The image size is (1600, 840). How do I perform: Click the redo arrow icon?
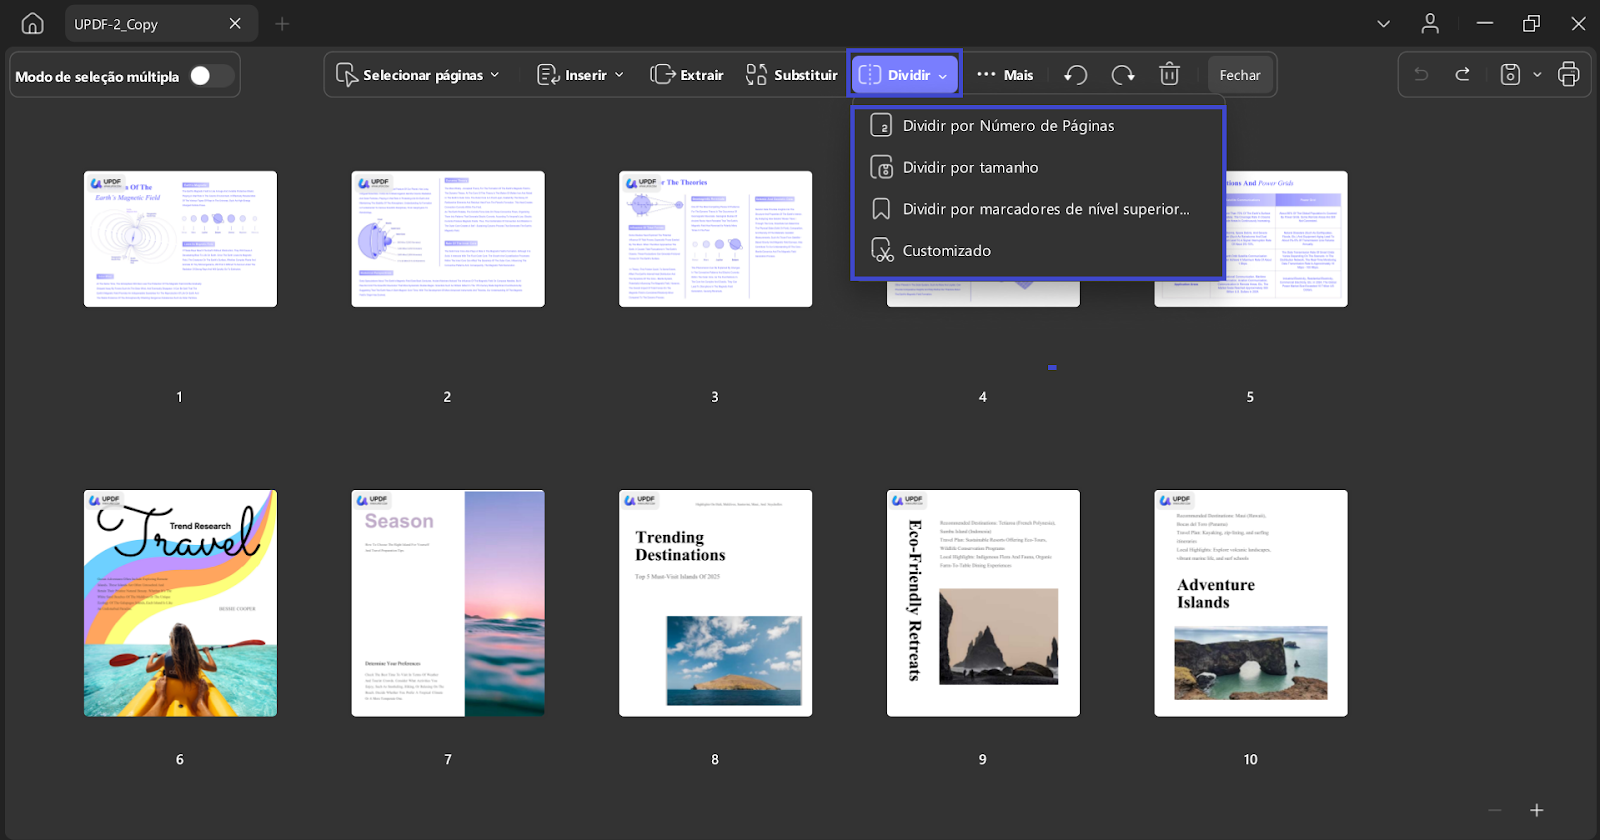(x=1462, y=75)
